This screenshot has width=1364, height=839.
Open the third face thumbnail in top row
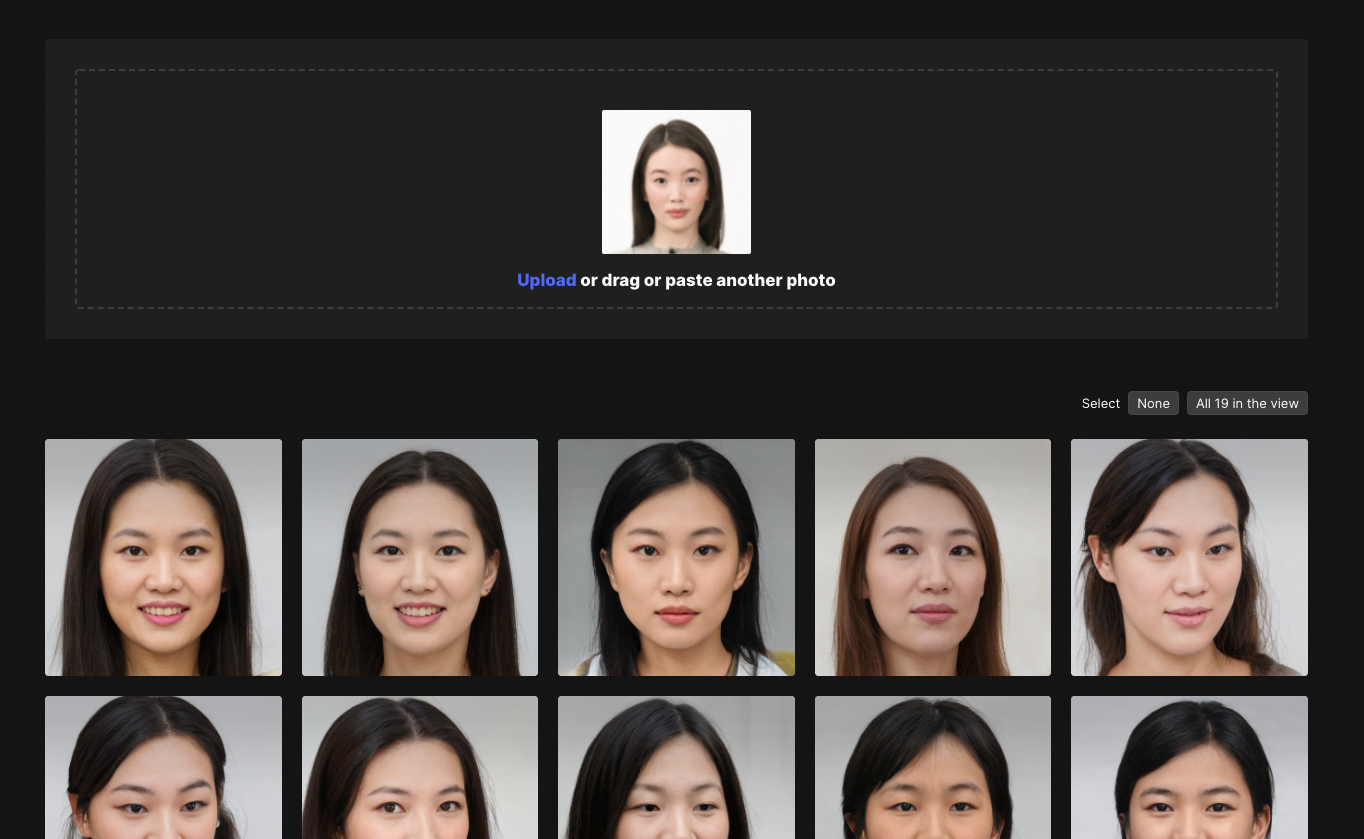coord(676,557)
